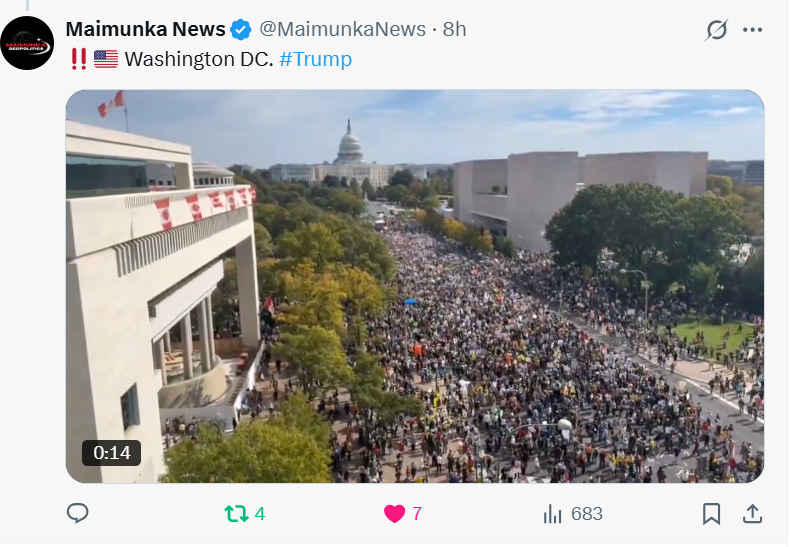Click the 683 views count

pos(587,514)
